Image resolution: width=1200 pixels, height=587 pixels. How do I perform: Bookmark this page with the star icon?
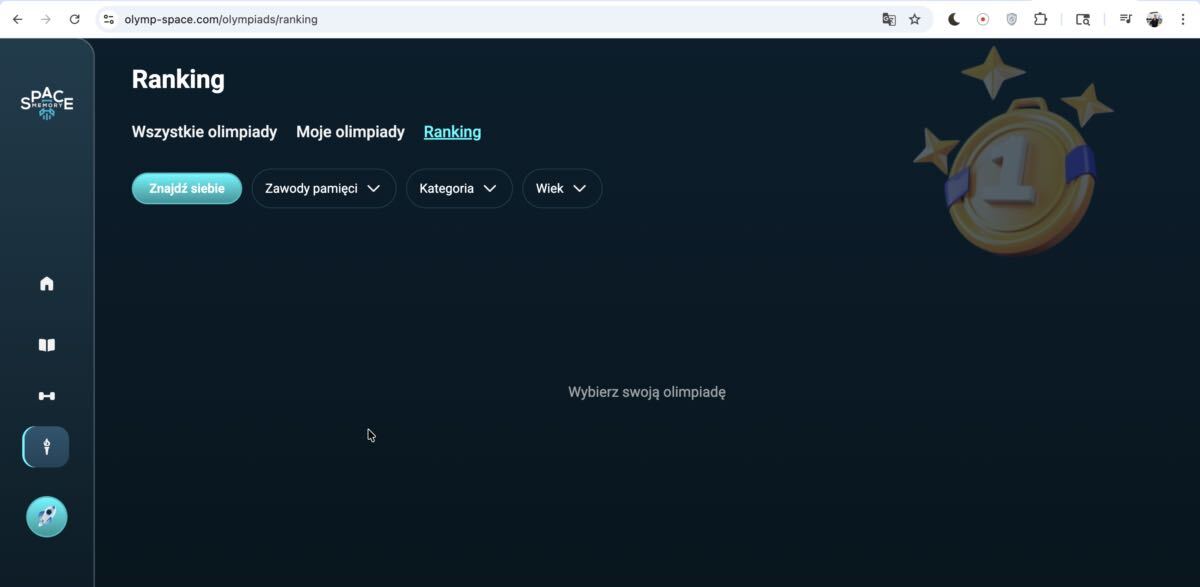click(x=914, y=19)
